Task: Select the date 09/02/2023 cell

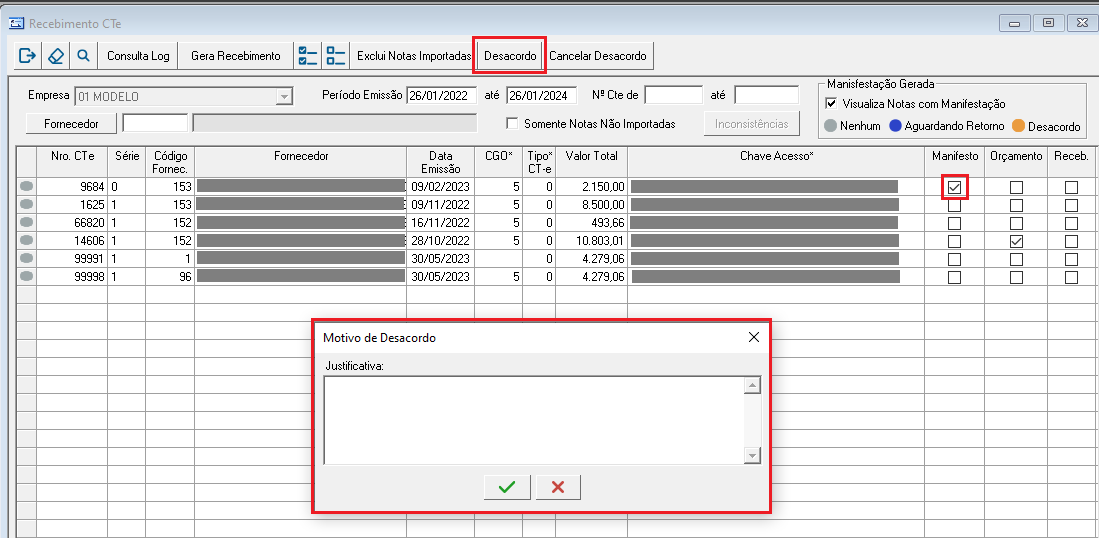Action: coord(441,187)
